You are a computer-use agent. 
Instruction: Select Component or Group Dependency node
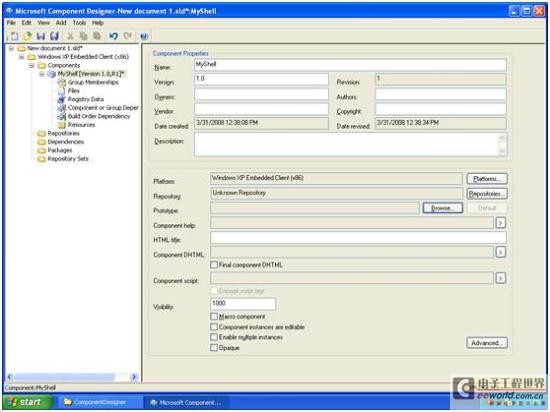[103, 108]
